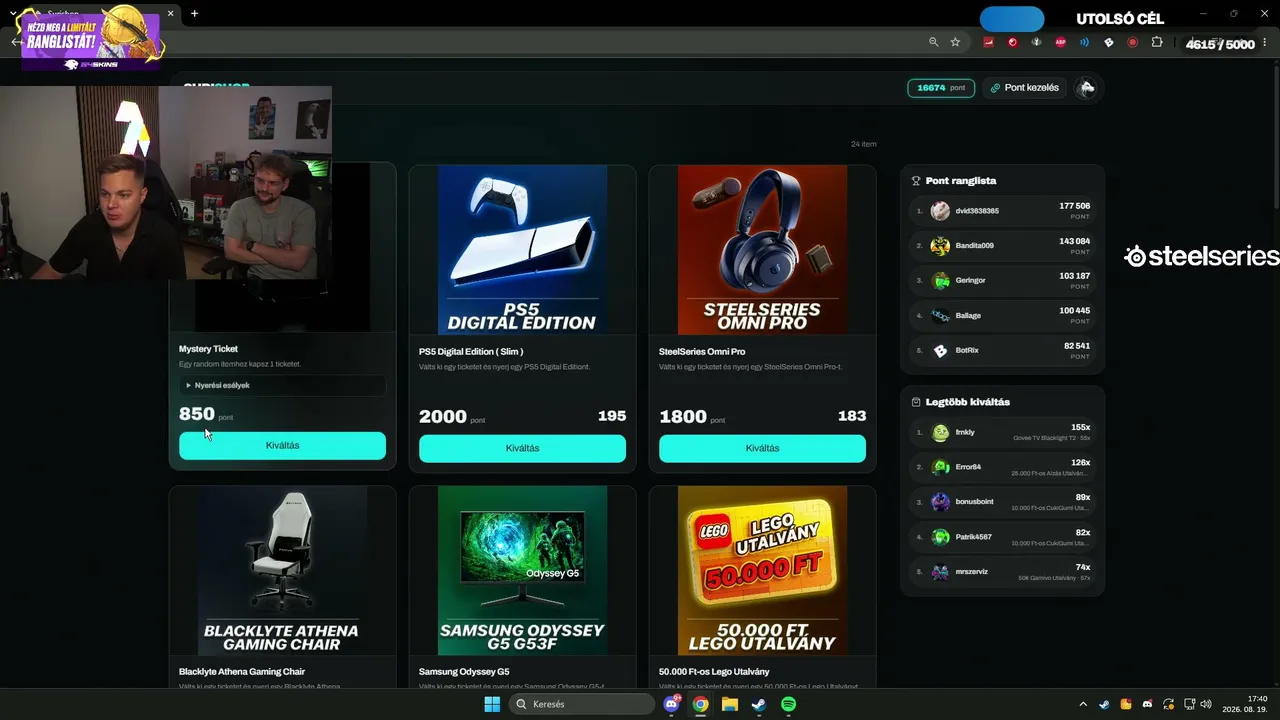The image size is (1280, 720).
Task: Click Bandita009's avatar
Action: pos(940,246)
